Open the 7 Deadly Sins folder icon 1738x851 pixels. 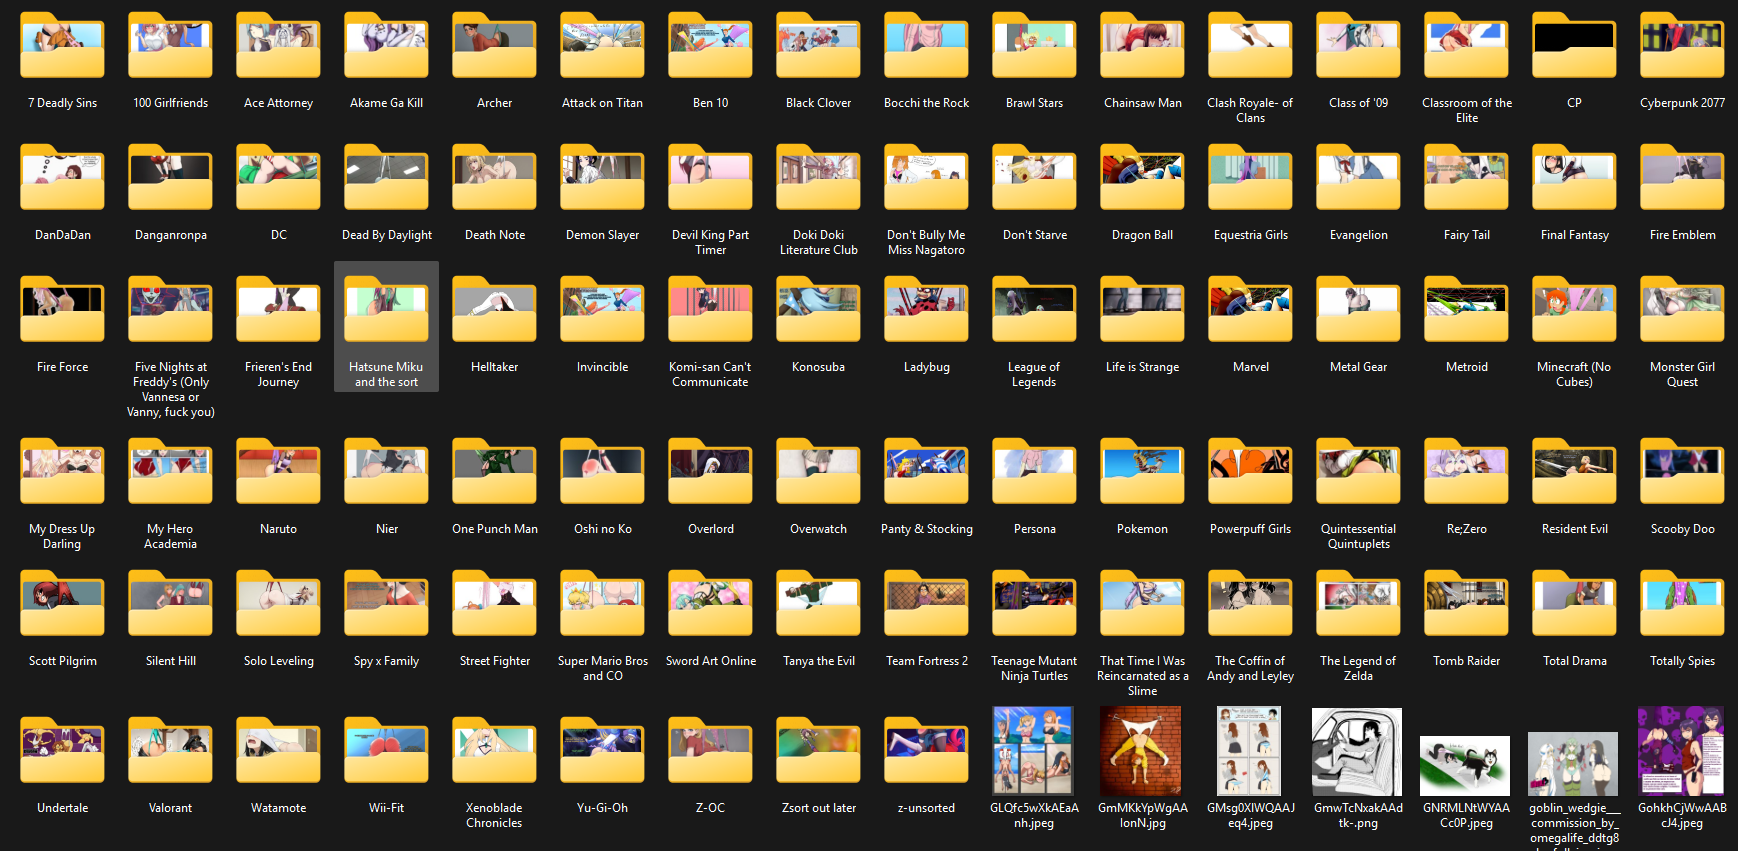[62, 46]
